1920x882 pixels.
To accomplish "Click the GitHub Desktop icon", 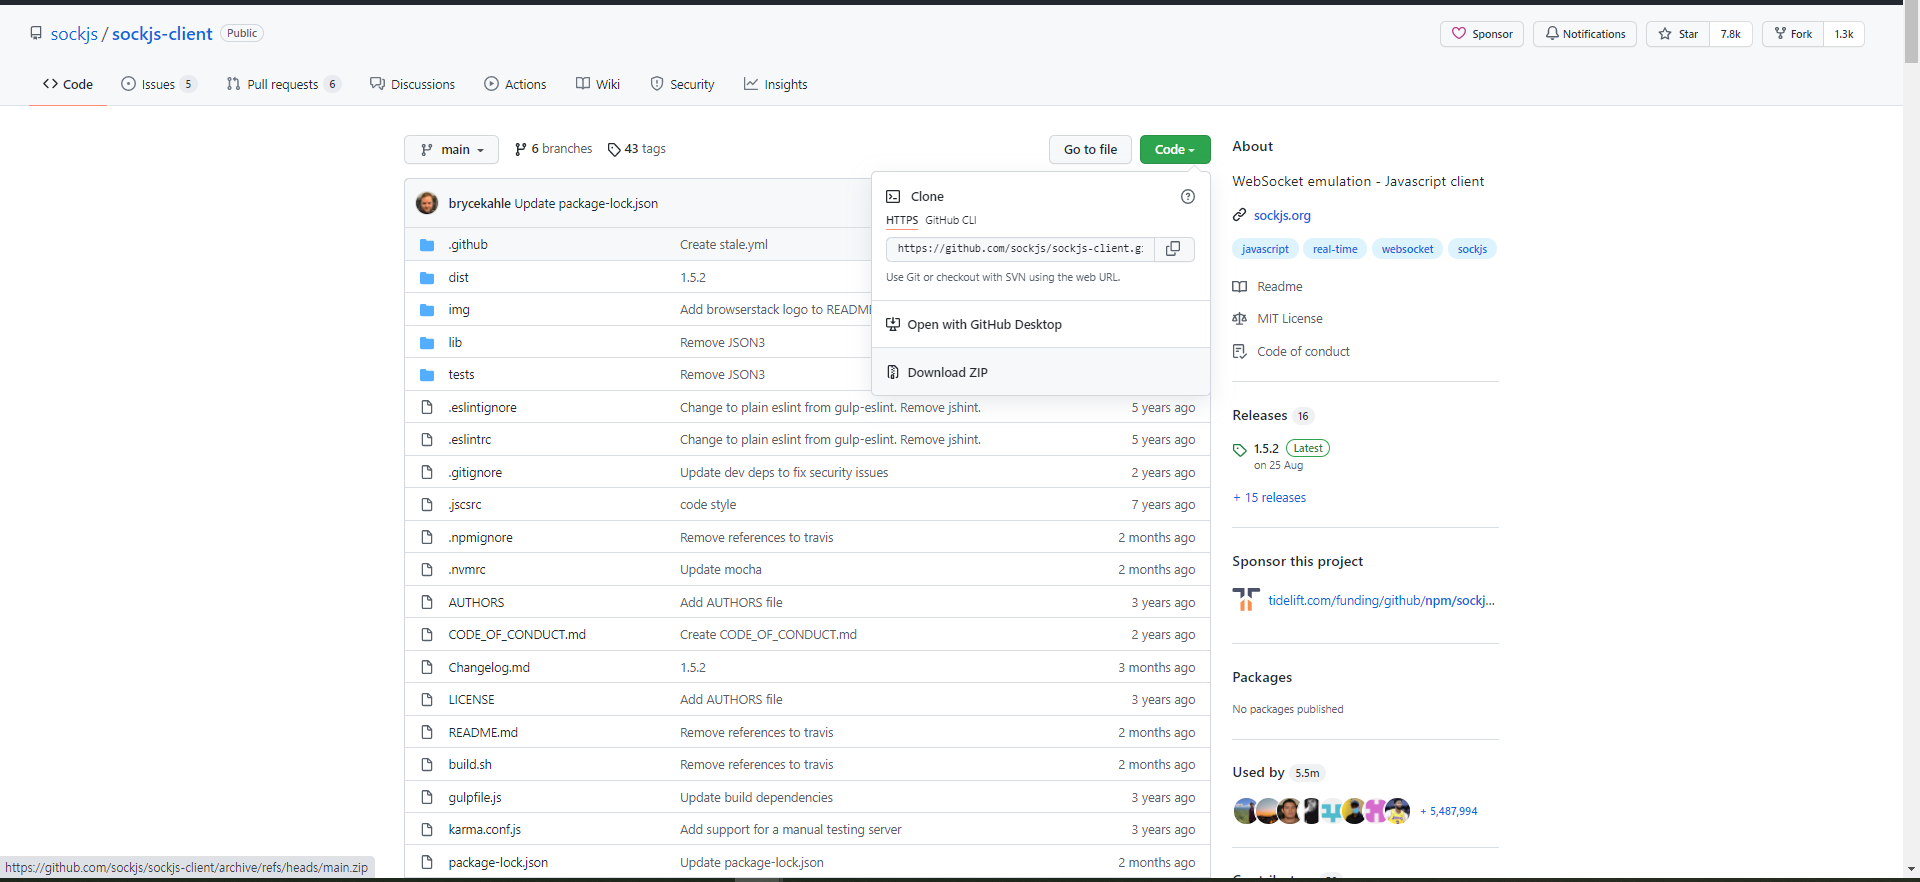I will (x=893, y=324).
